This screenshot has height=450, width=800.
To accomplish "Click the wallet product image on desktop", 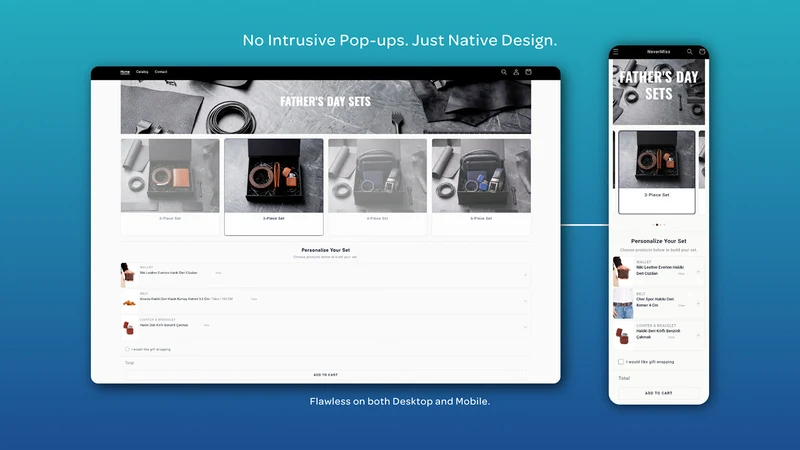I will (x=128, y=275).
